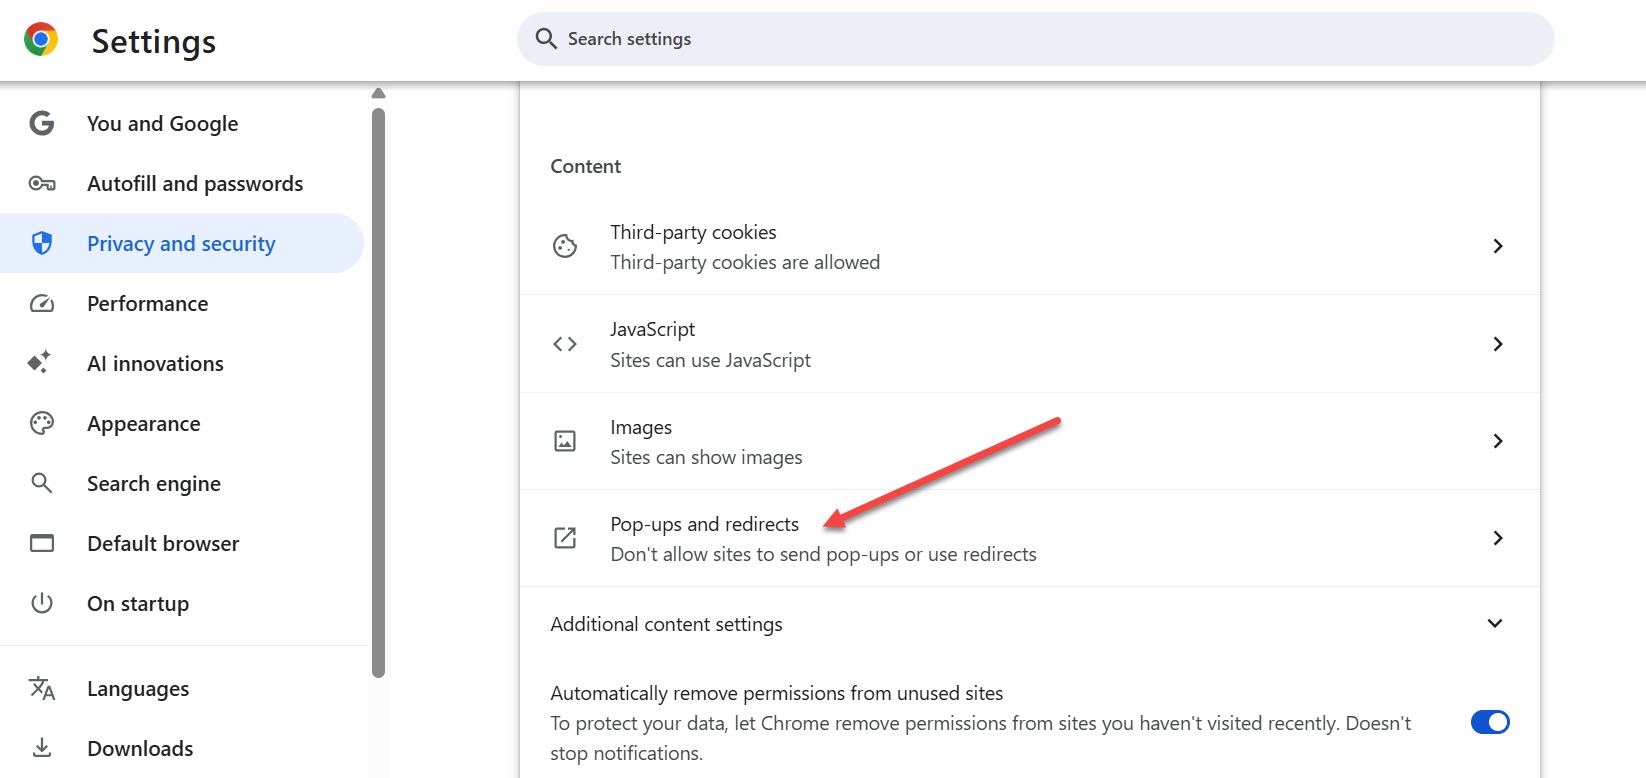Click the pop-out icon for Pop-ups and redirects
Screen dimensions: 1646x778
(x=565, y=538)
